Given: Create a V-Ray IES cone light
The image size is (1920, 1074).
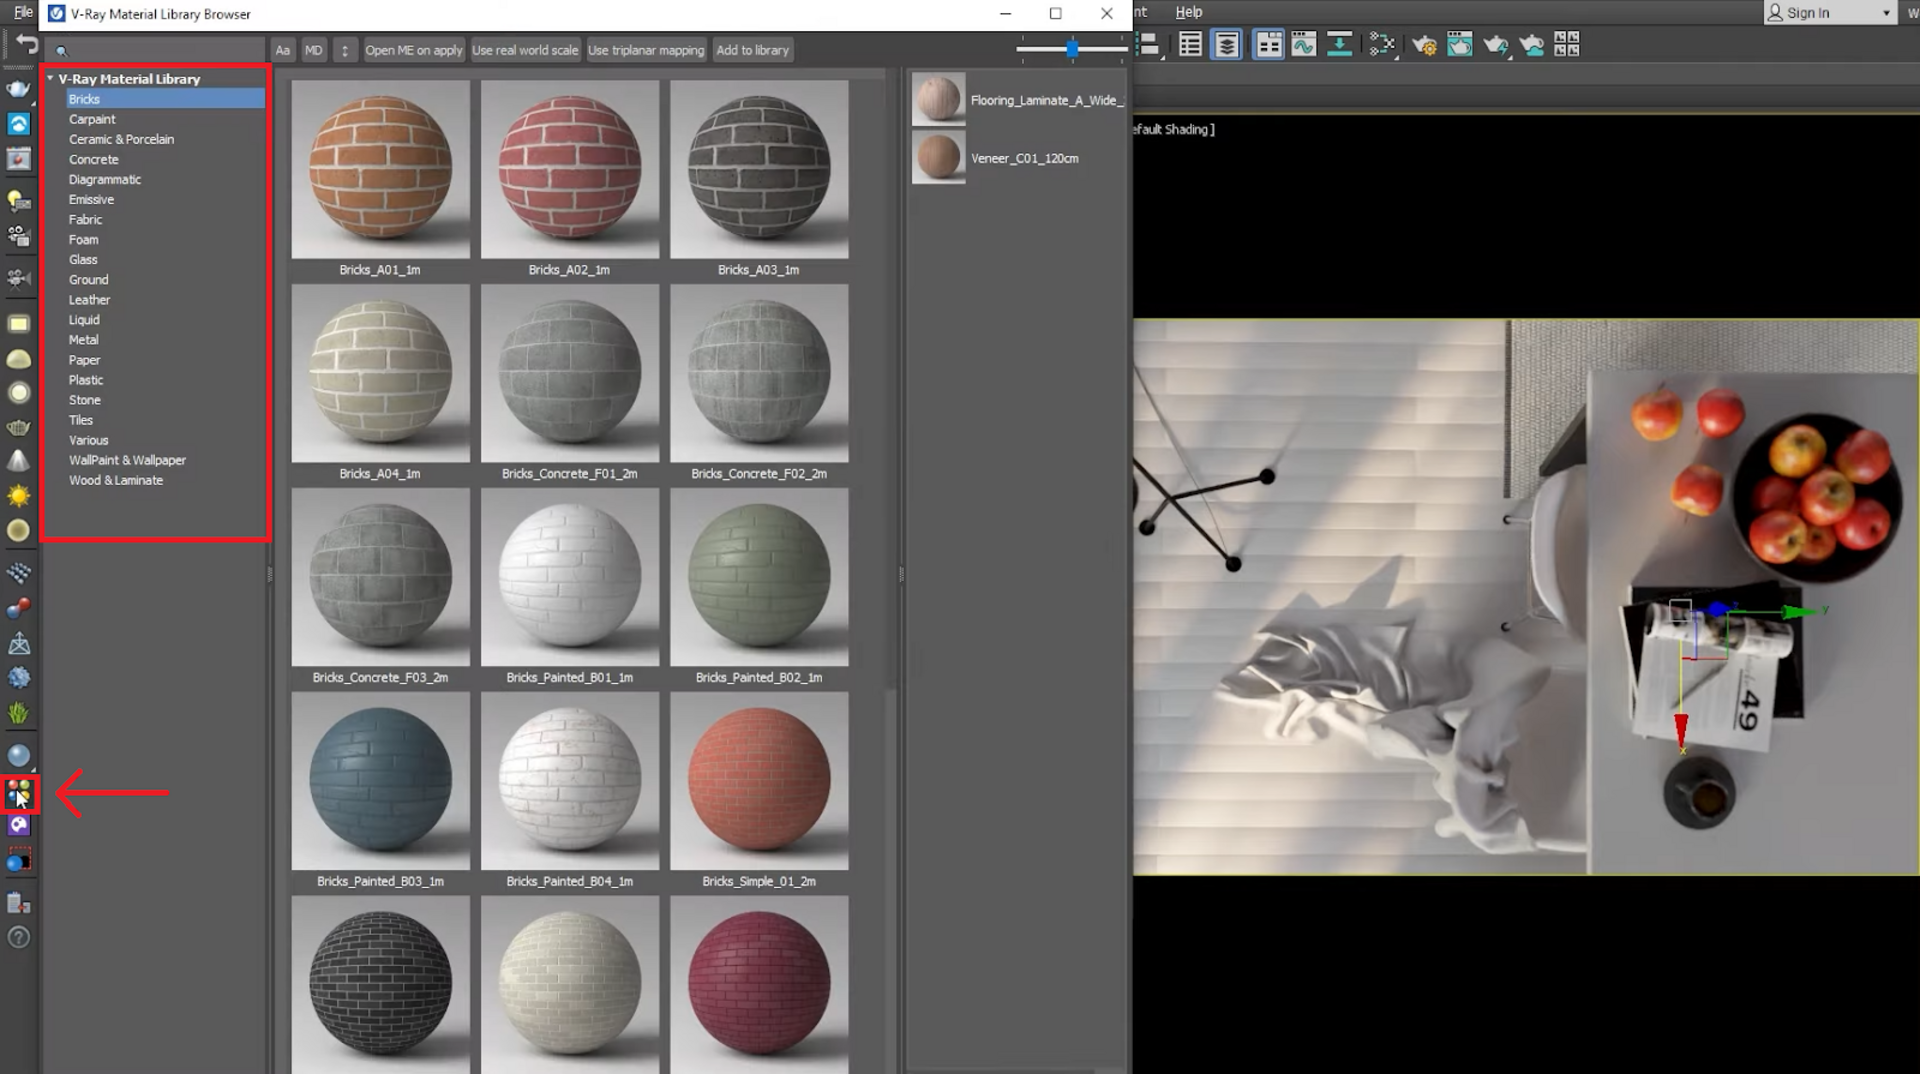Looking at the screenshot, I should pyautogui.click(x=19, y=461).
